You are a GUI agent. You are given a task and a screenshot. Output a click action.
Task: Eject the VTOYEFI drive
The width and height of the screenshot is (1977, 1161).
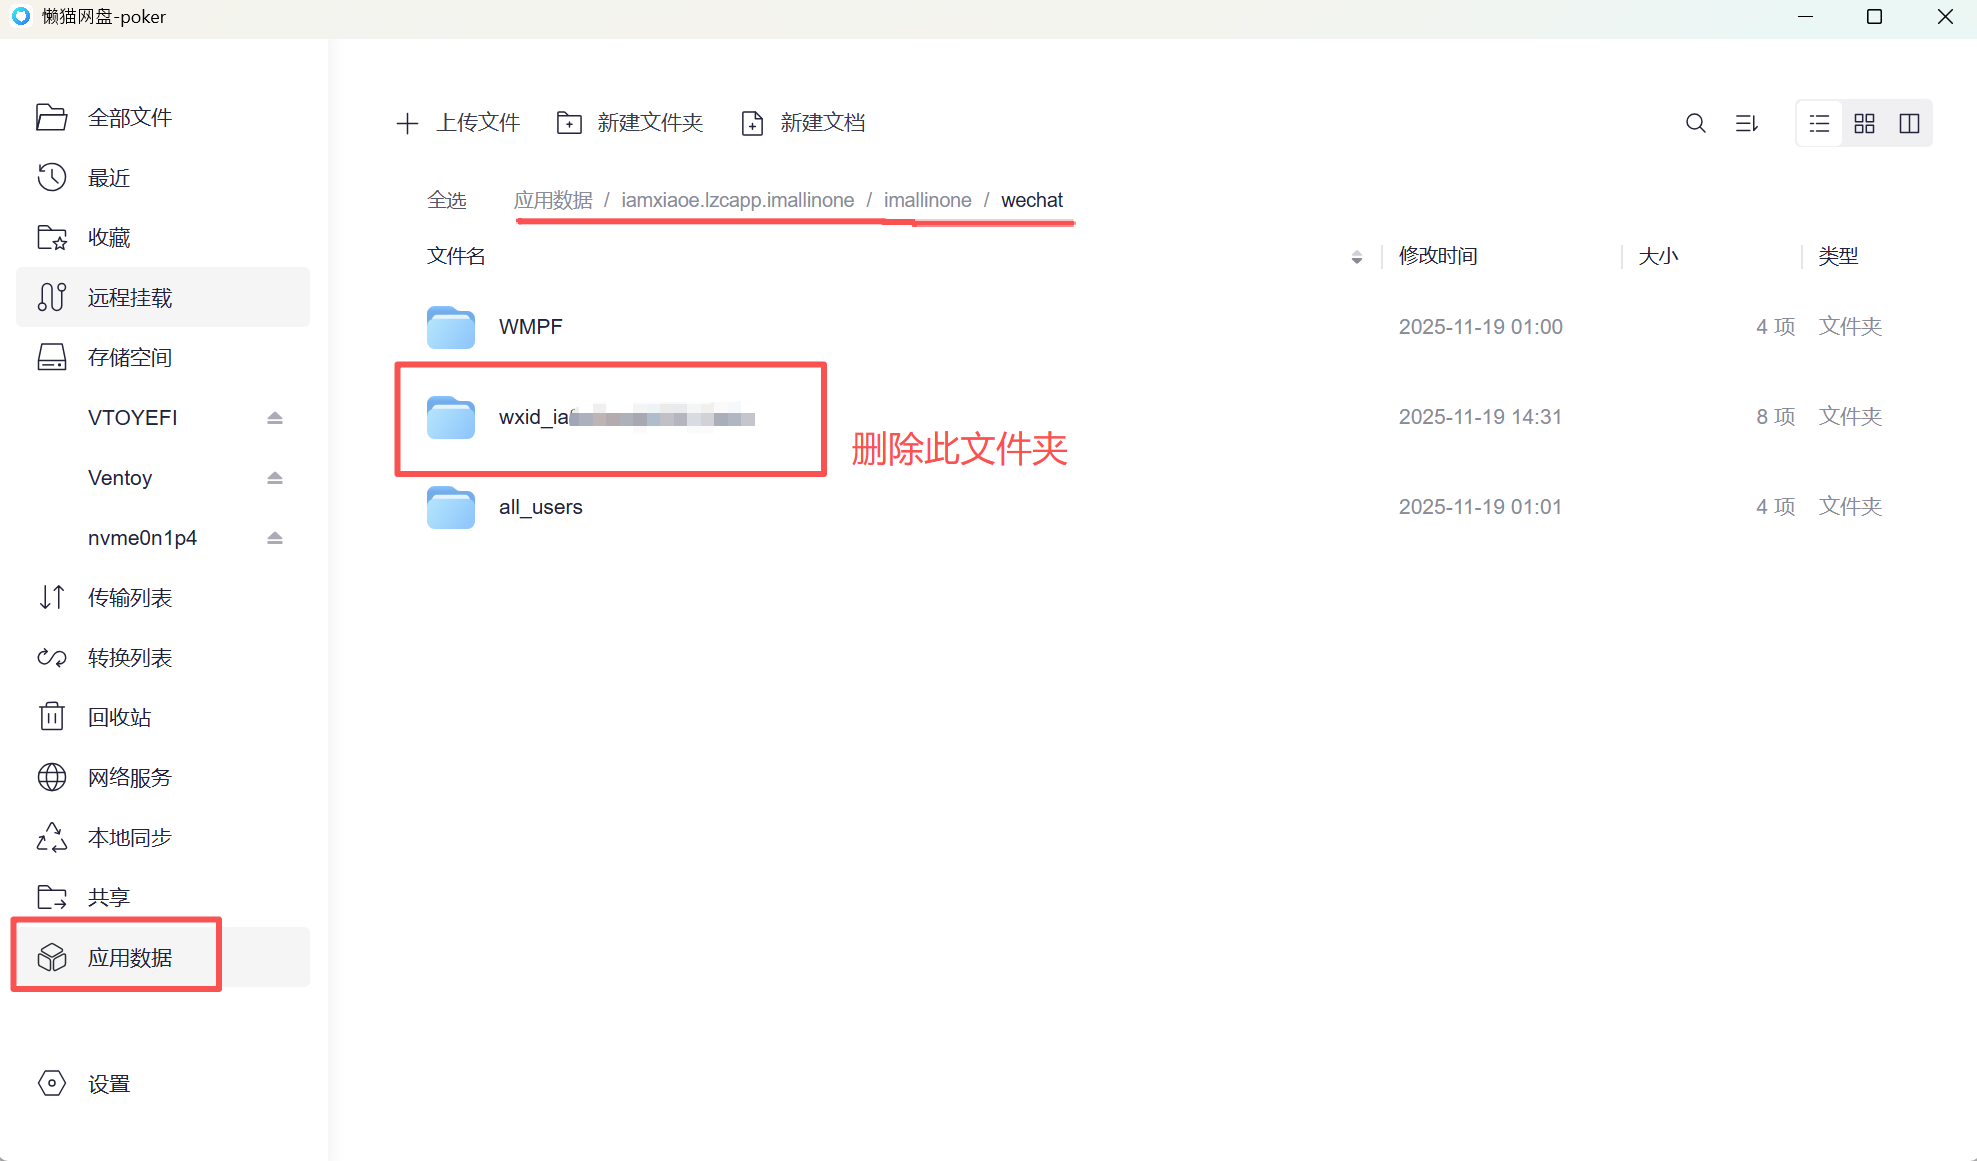point(275,418)
